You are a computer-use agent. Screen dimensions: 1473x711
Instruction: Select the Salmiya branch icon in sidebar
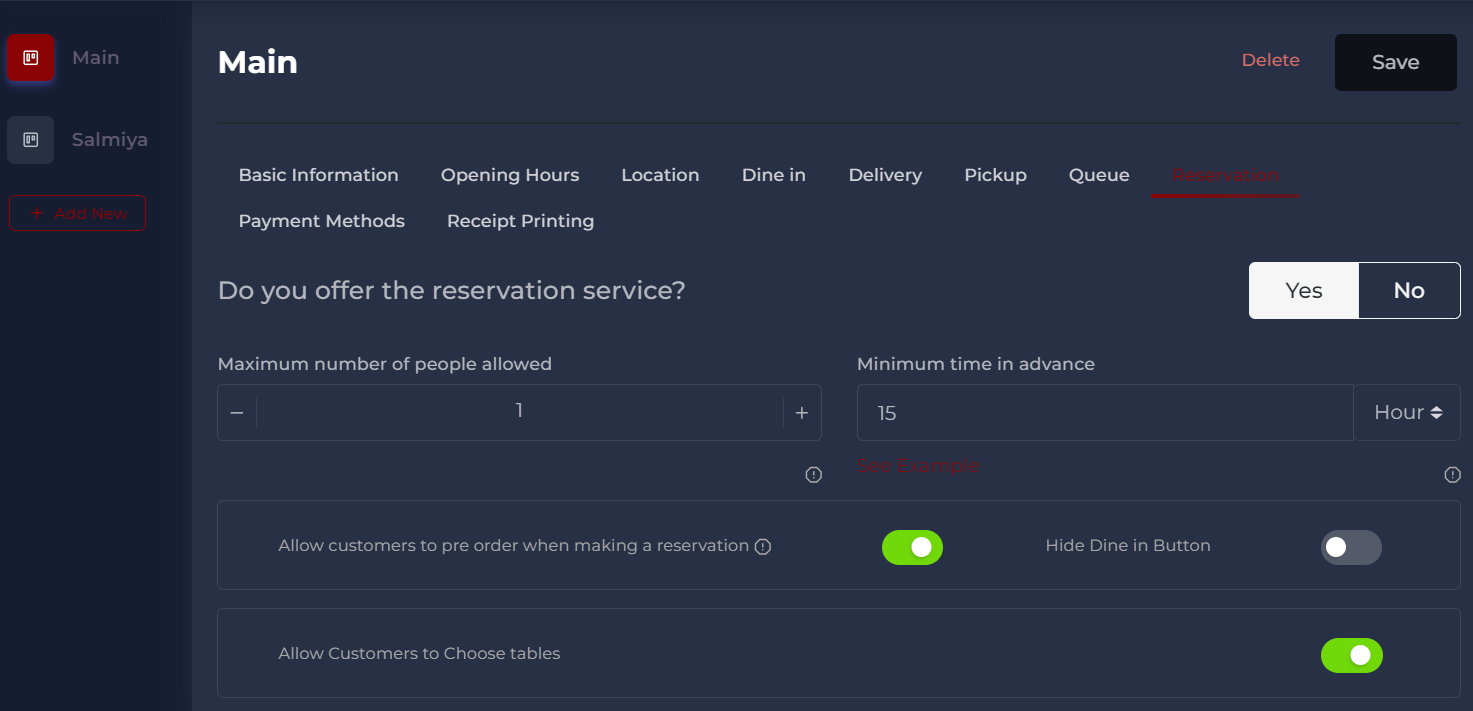pyautogui.click(x=31, y=139)
